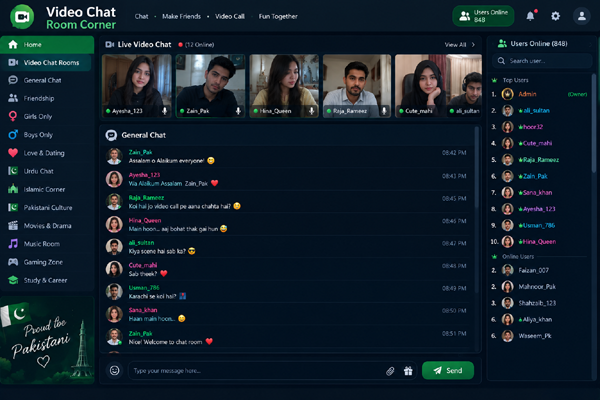The width and height of the screenshot is (600, 400).
Task: Click the Urdu Chat flag icon
Action: (x=13, y=171)
